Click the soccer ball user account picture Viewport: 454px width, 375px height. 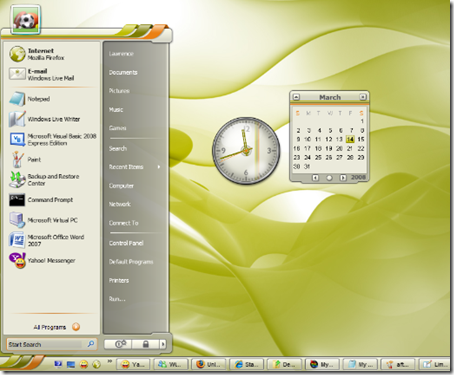26,20
